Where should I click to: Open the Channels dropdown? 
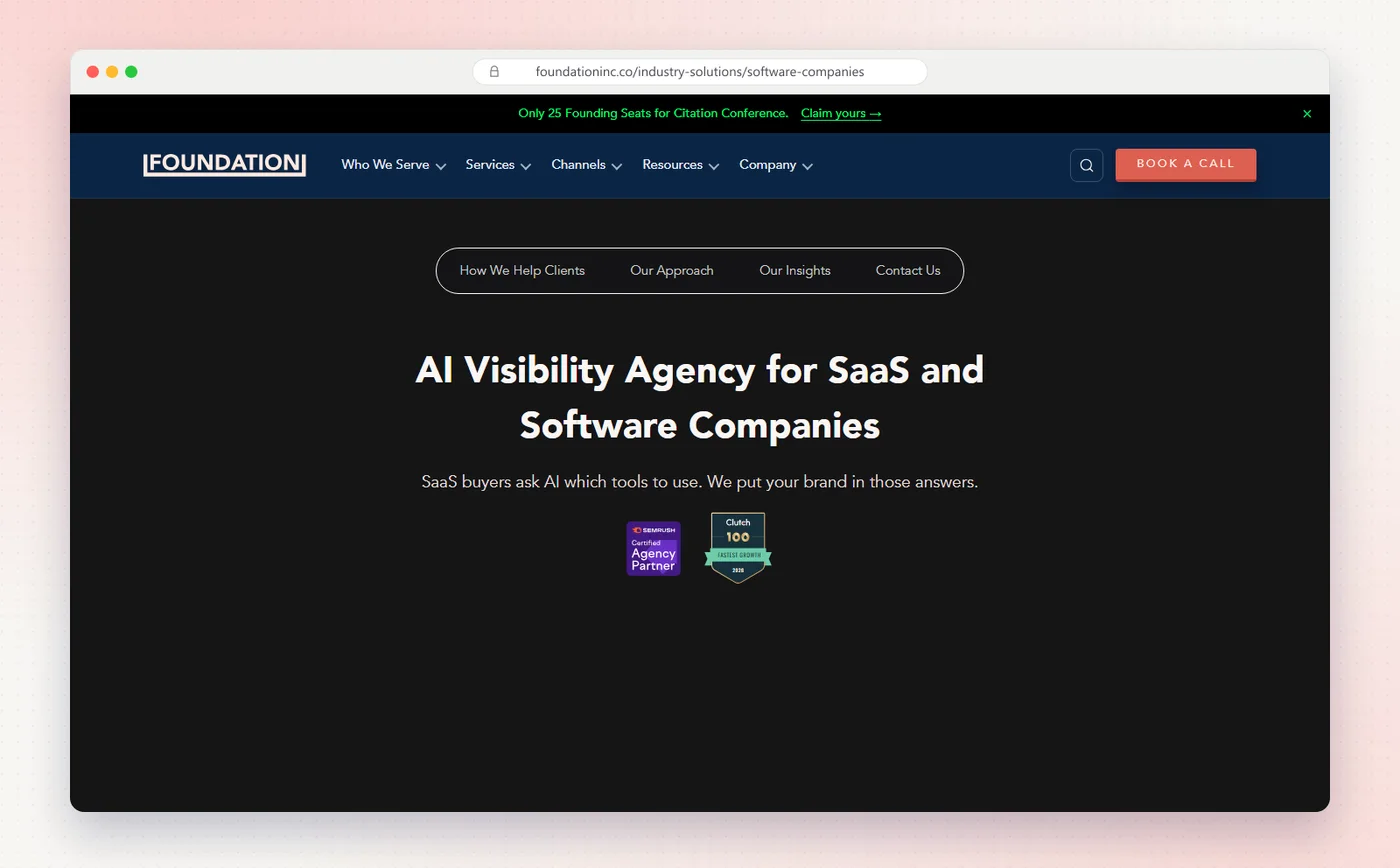coord(587,165)
